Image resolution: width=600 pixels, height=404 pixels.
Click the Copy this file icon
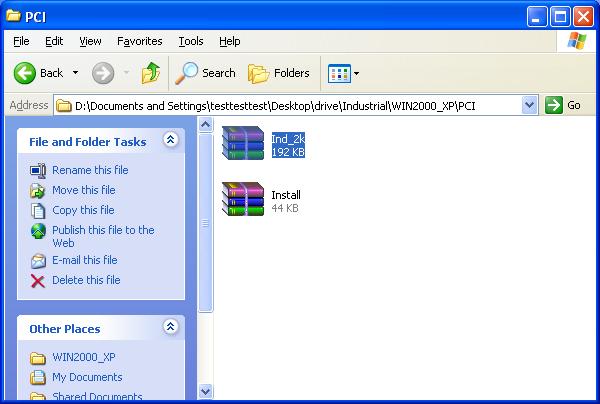pyautogui.click(x=38, y=211)
